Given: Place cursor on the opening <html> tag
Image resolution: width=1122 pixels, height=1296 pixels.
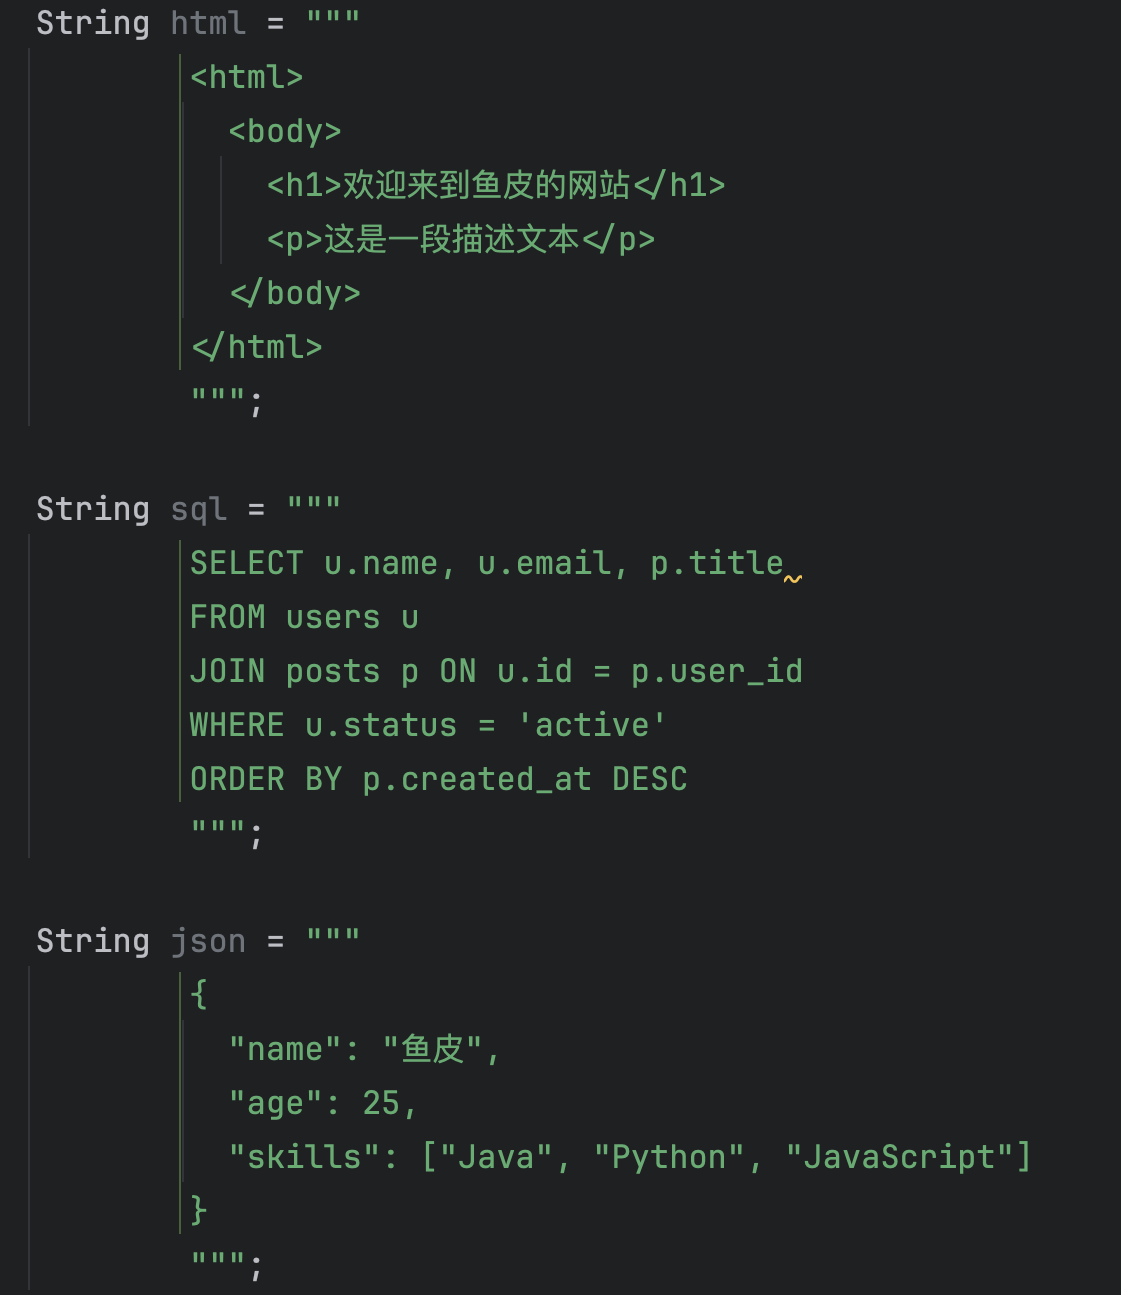Looking at the screenshot, I should coord(246,77).
